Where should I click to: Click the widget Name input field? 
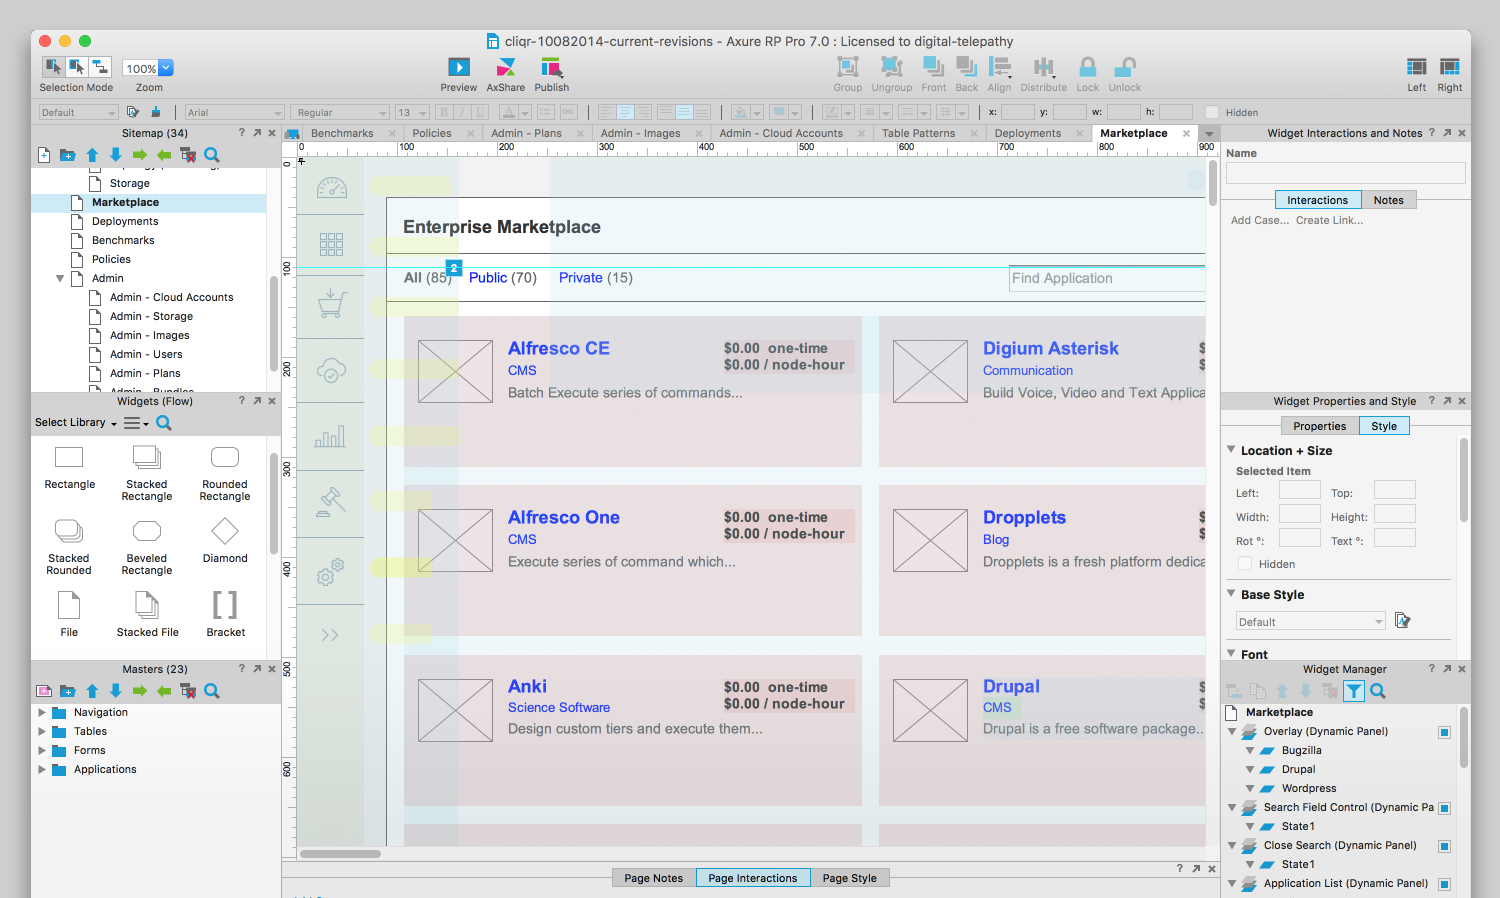[x=1345, y=173]
